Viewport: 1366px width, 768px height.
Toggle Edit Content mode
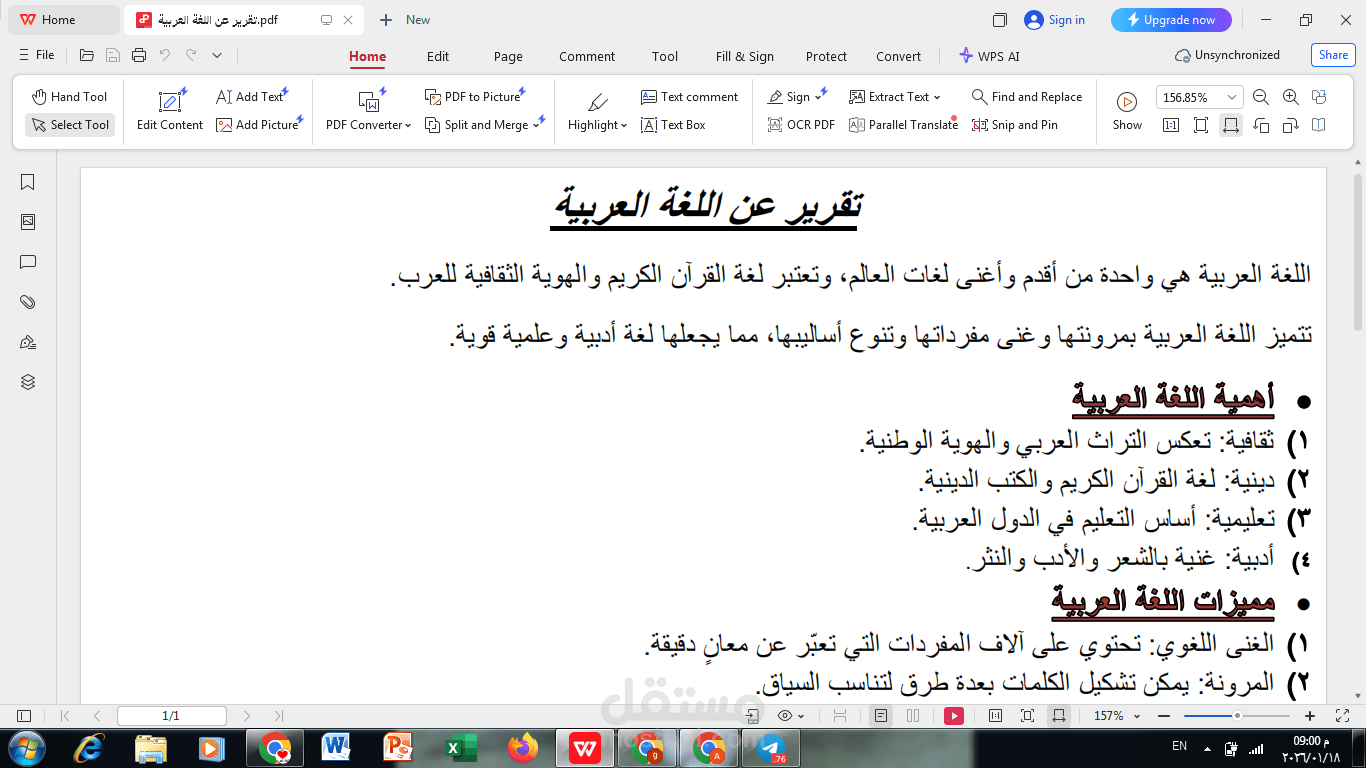tap(168, 110)
